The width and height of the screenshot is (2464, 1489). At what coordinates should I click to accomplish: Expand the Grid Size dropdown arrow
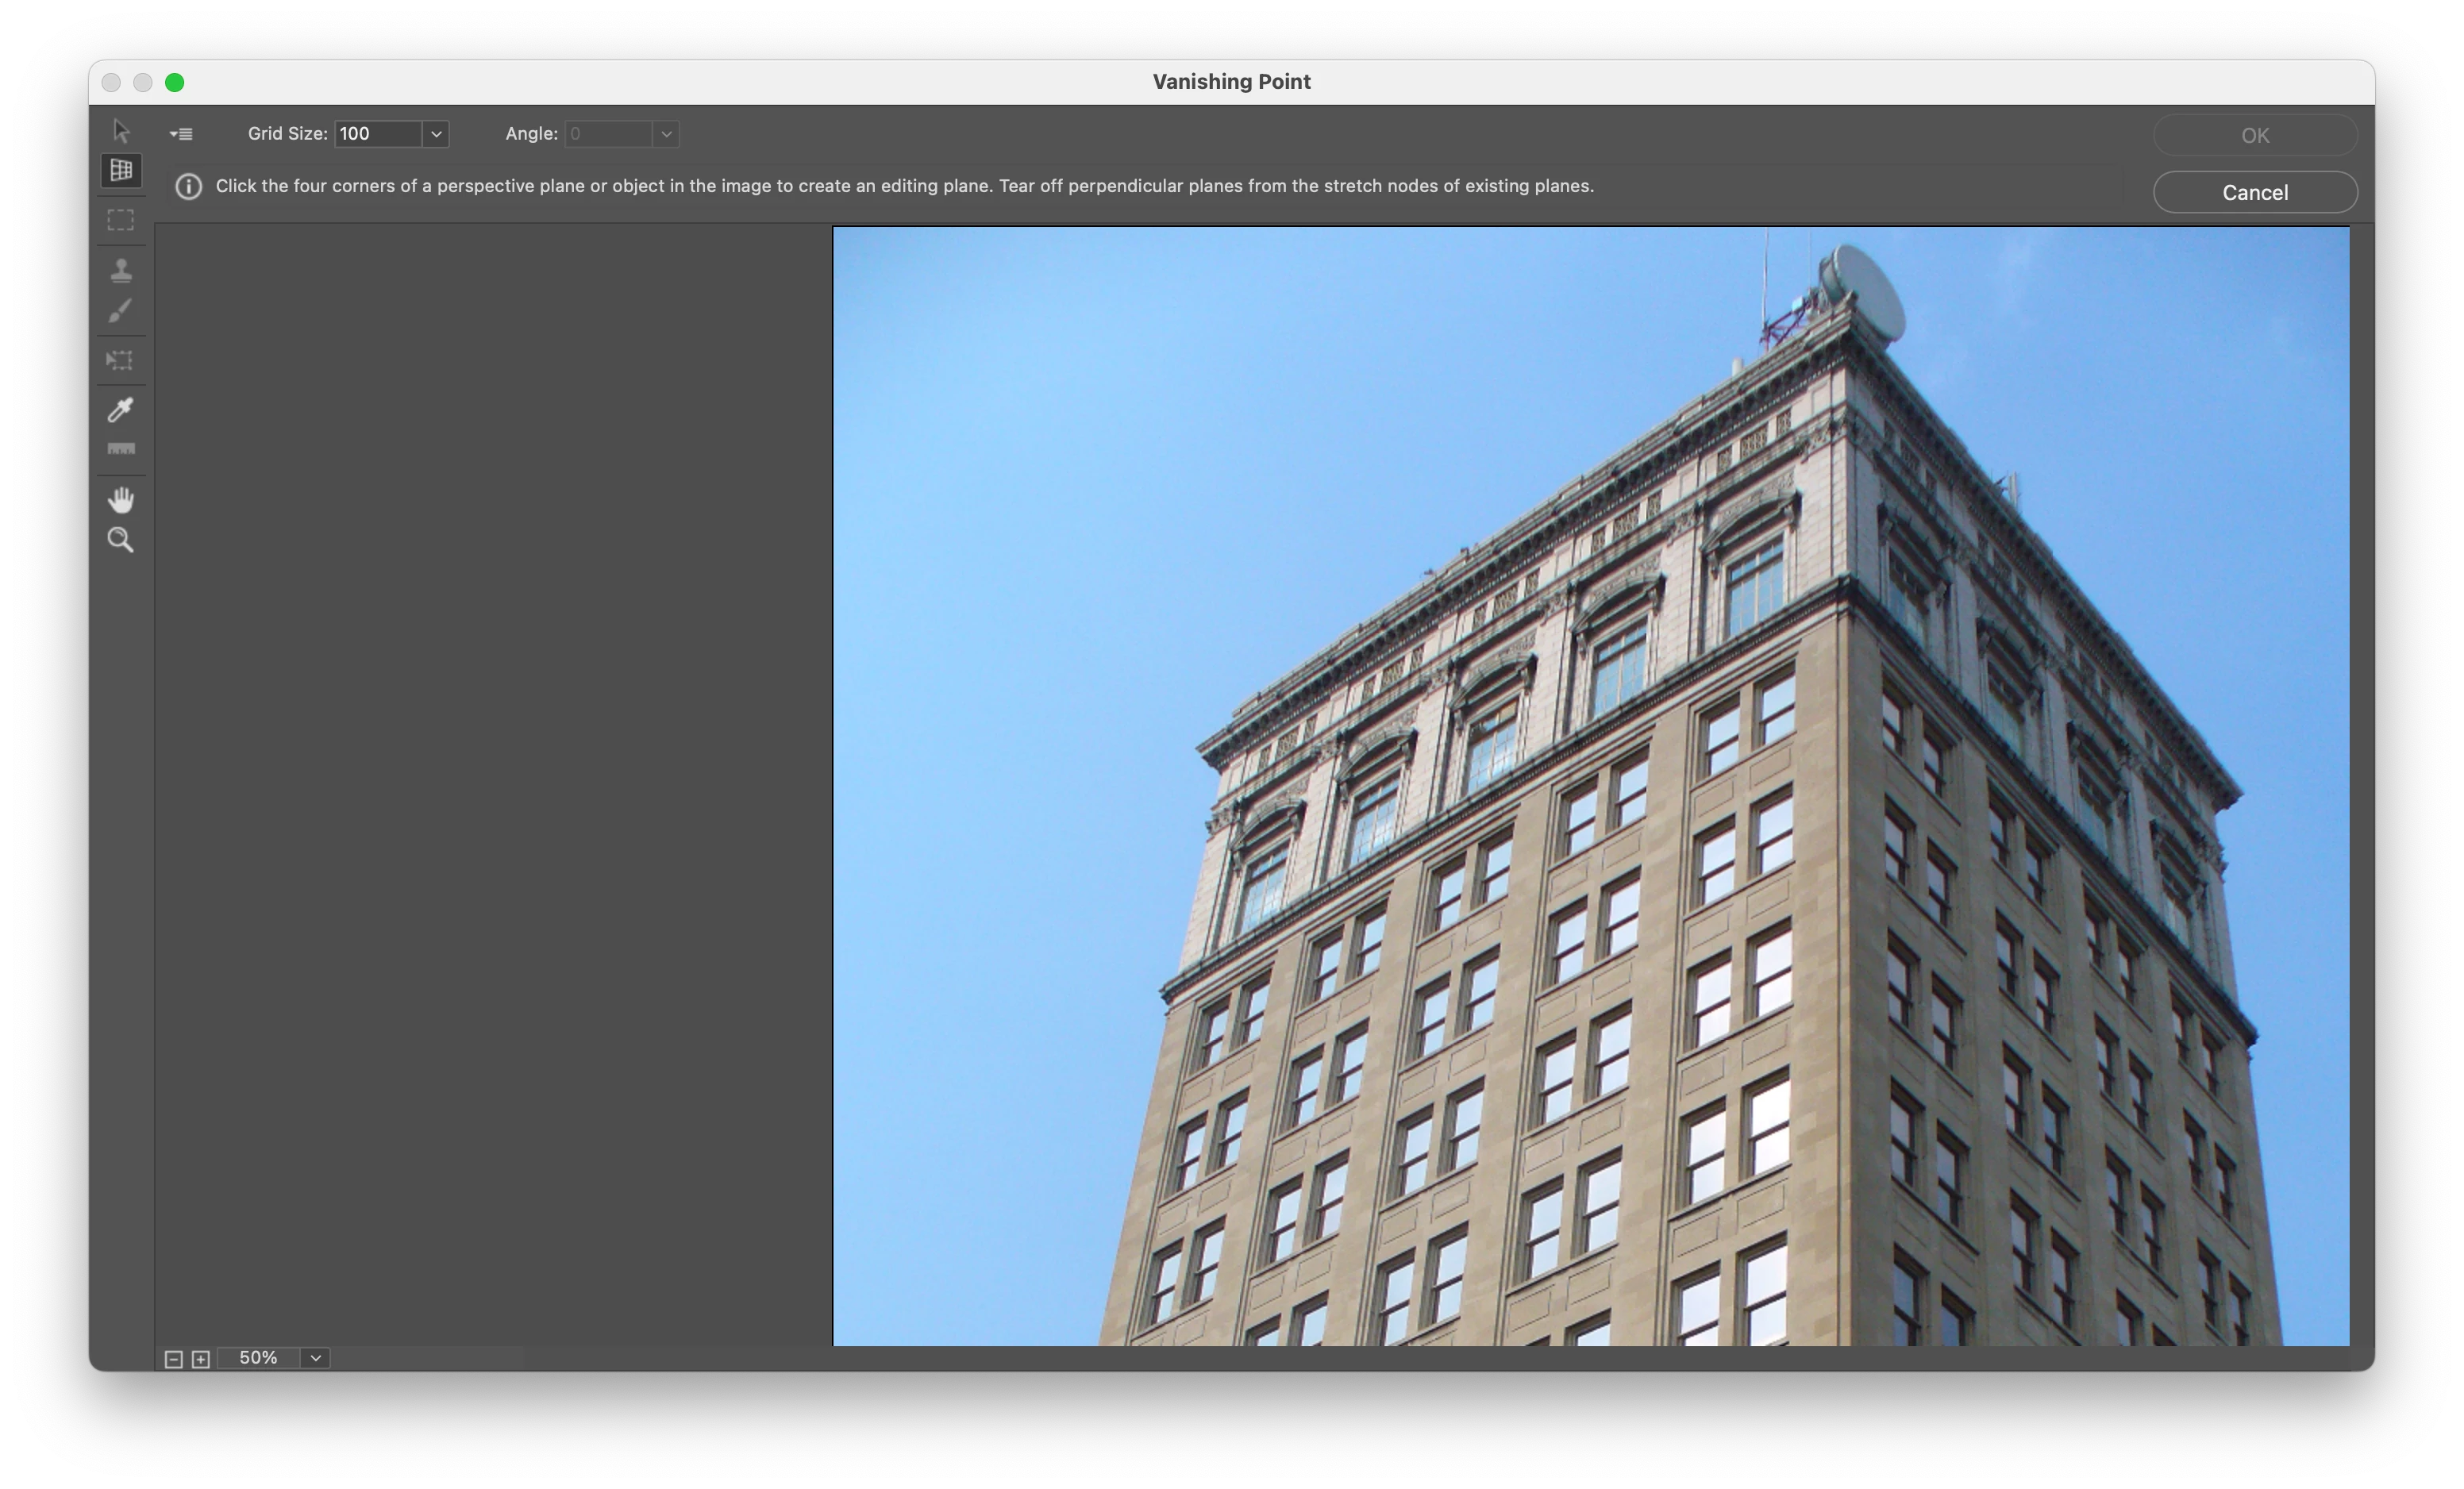click(x=436, y=134)
